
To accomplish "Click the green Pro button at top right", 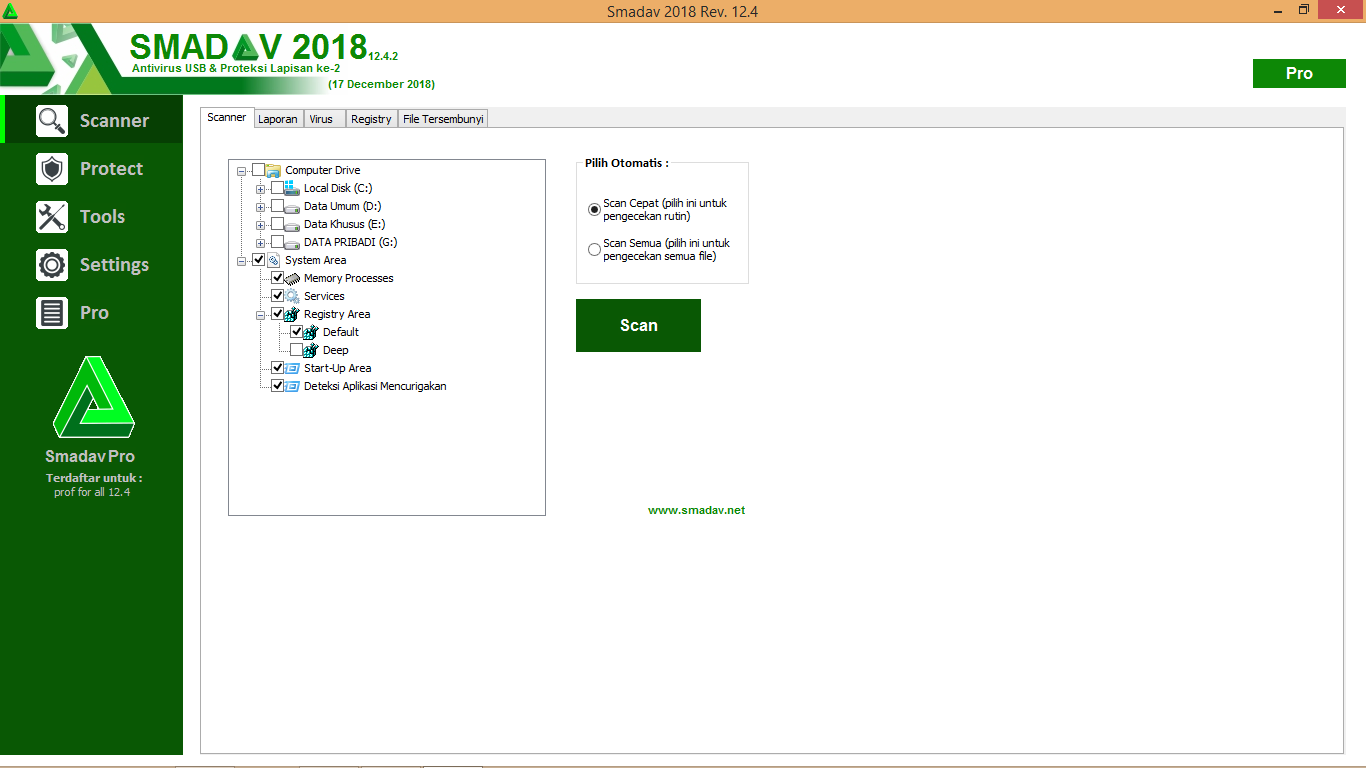I will tap(1299, 73).
